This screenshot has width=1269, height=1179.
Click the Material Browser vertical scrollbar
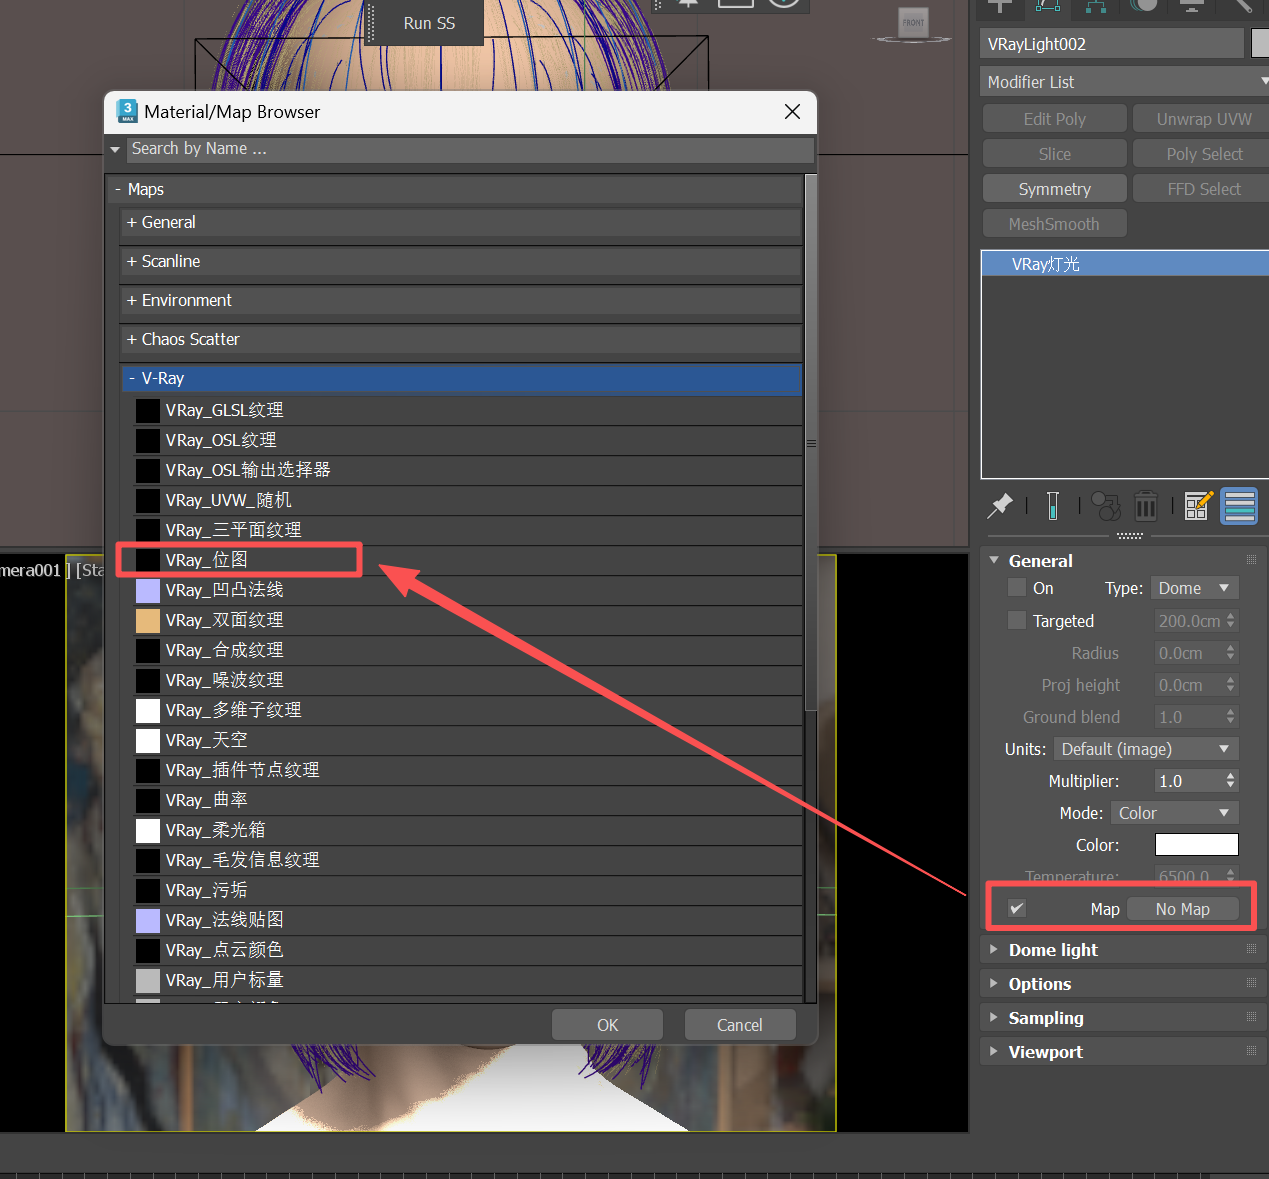(811, 443)
